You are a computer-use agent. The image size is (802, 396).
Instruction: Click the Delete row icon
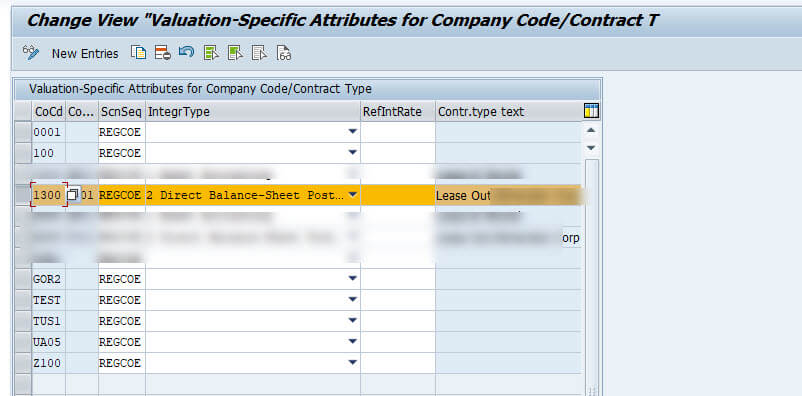pyautogui.click(x=163, y=53)
